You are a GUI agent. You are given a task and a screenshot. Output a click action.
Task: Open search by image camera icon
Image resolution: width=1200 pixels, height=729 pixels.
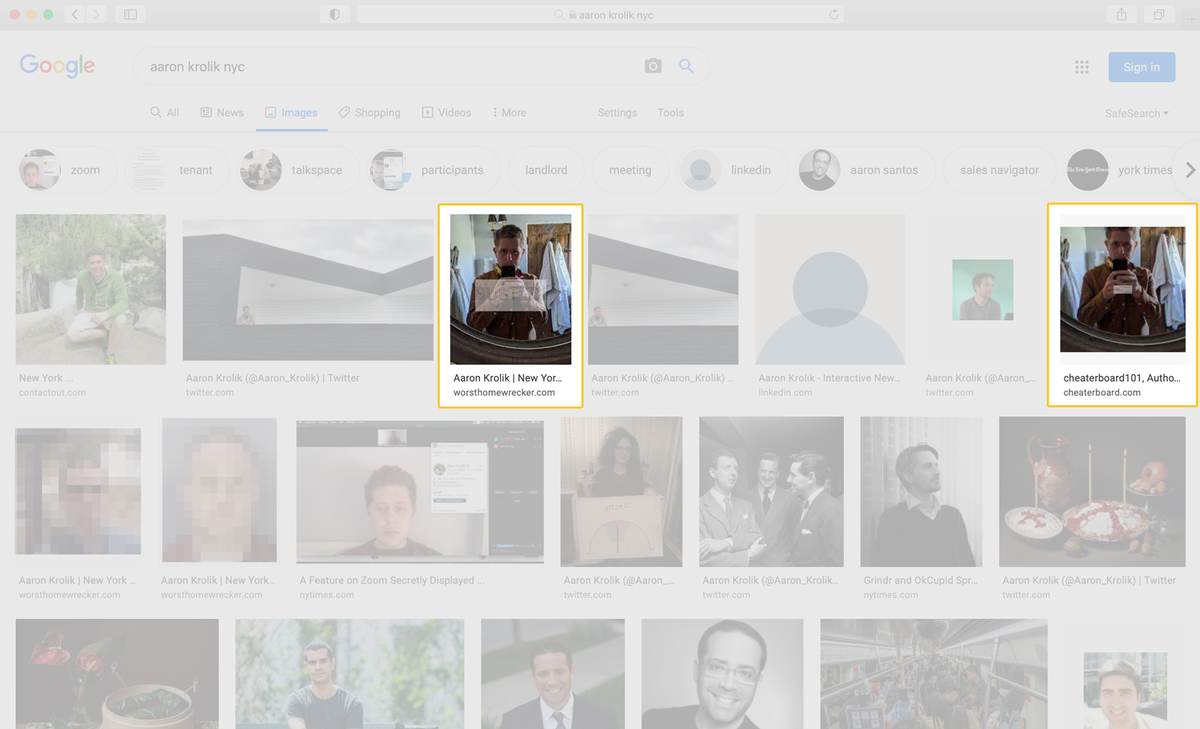pos(653,66)
